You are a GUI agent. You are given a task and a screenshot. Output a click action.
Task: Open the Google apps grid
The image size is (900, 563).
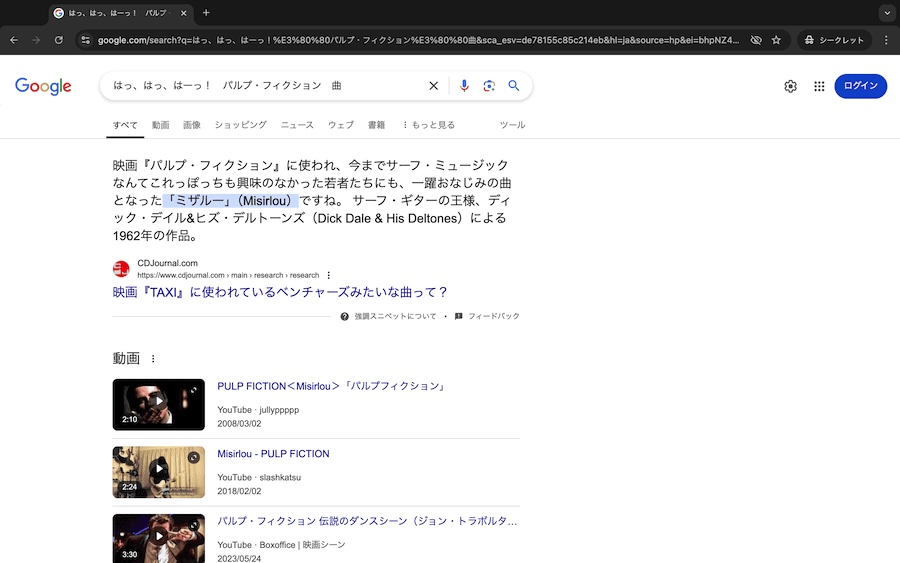coord(819,86)
